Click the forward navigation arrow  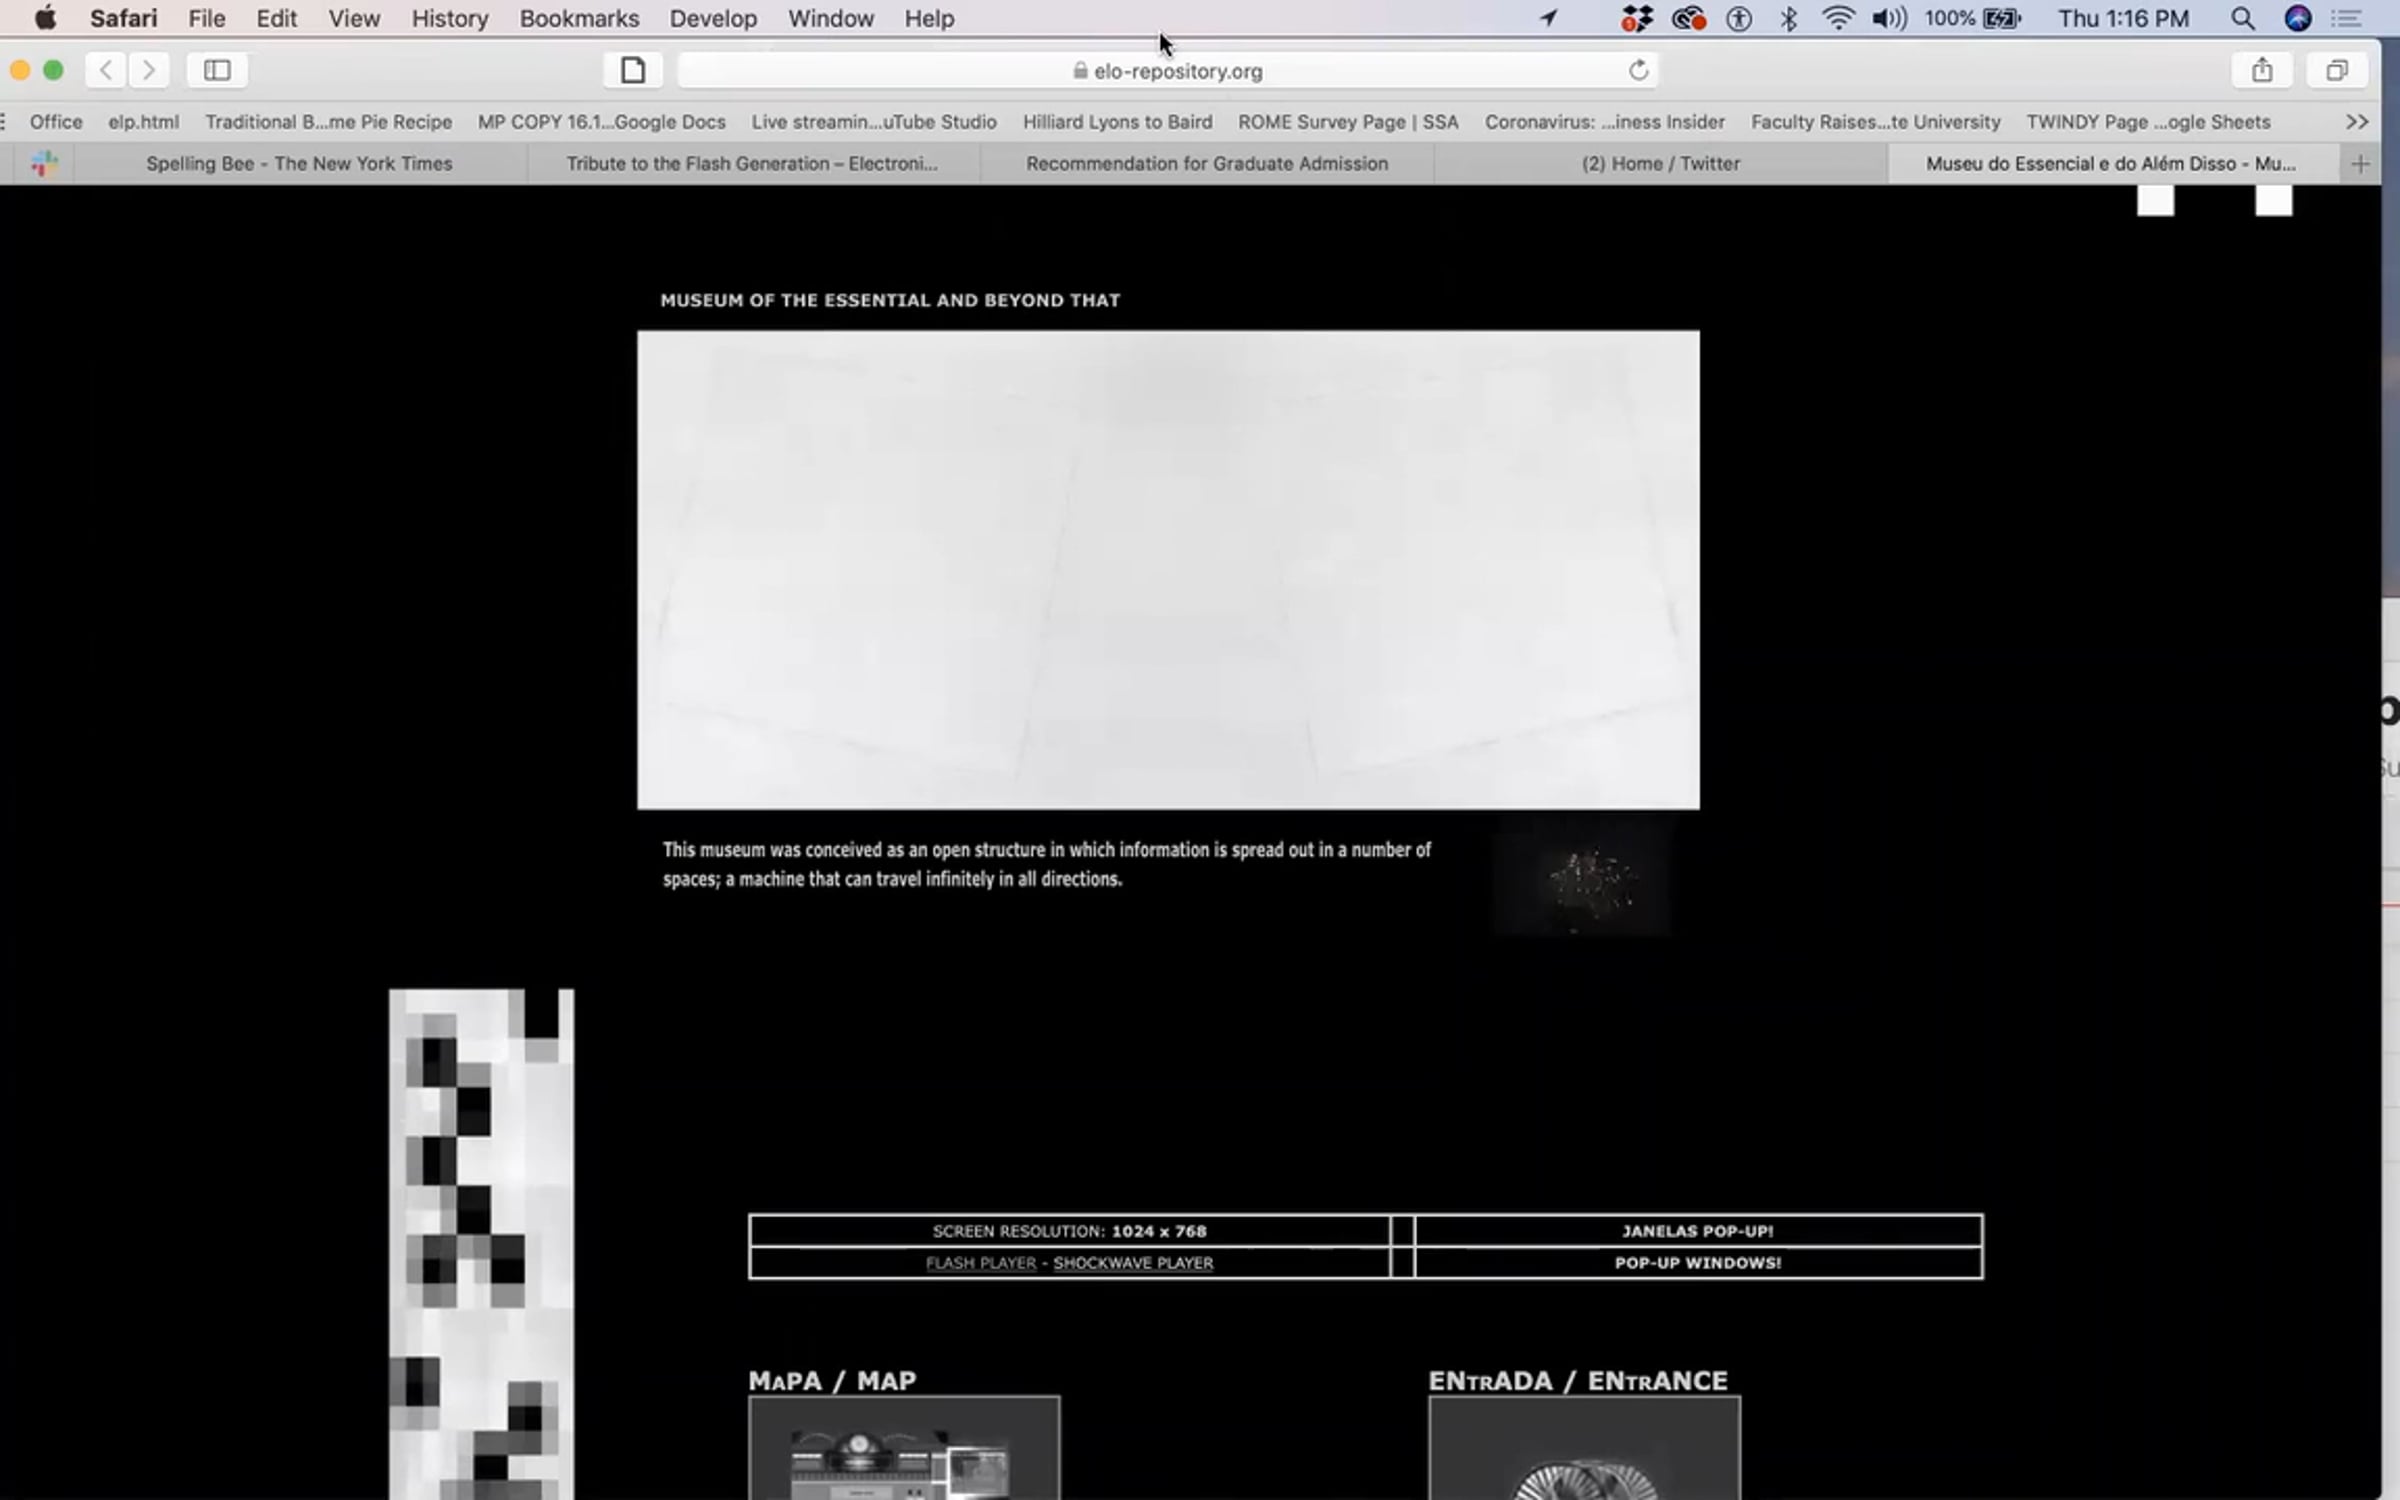[x=149, y=70]
